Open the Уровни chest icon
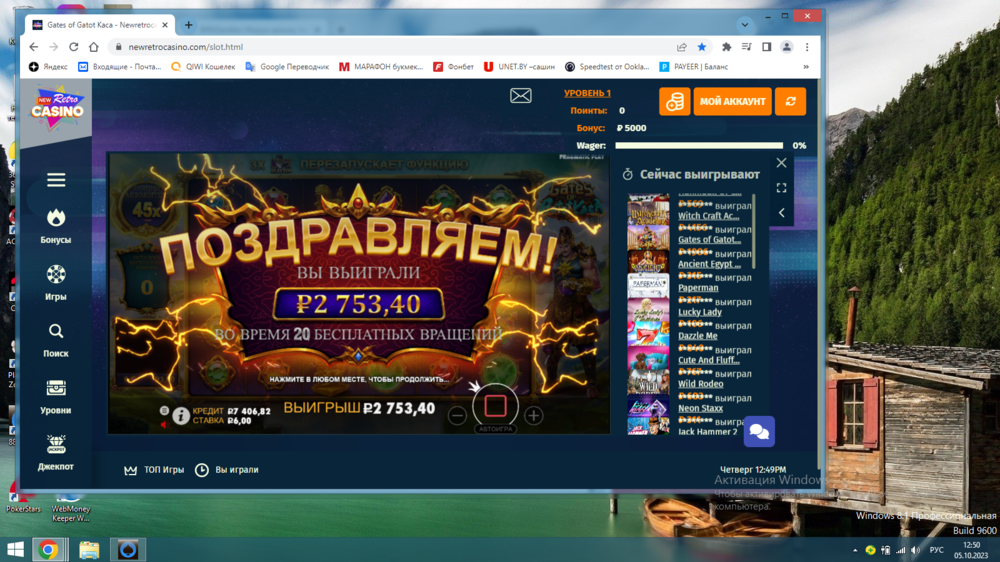 [56, 388]
